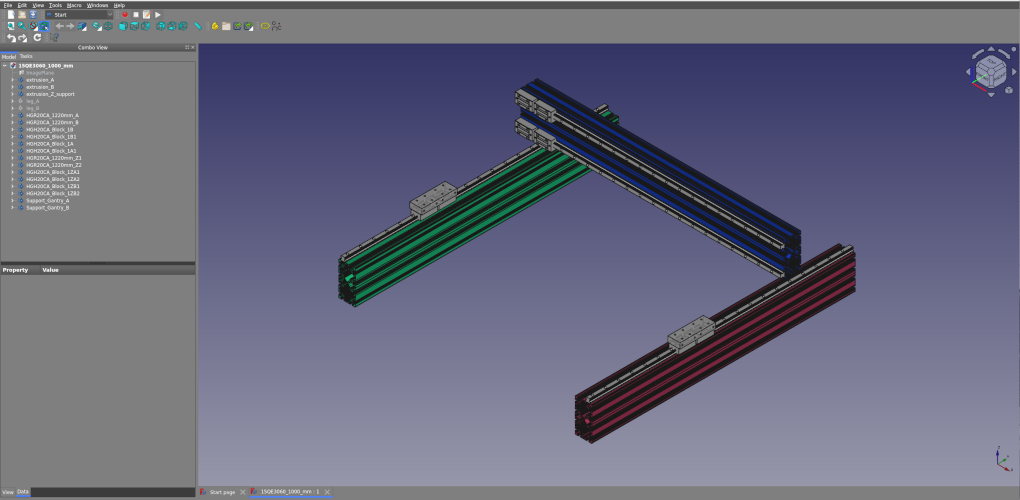Open the View menu
The height and width of the screenshot is (500, 1020).
(x=38, y=5)
